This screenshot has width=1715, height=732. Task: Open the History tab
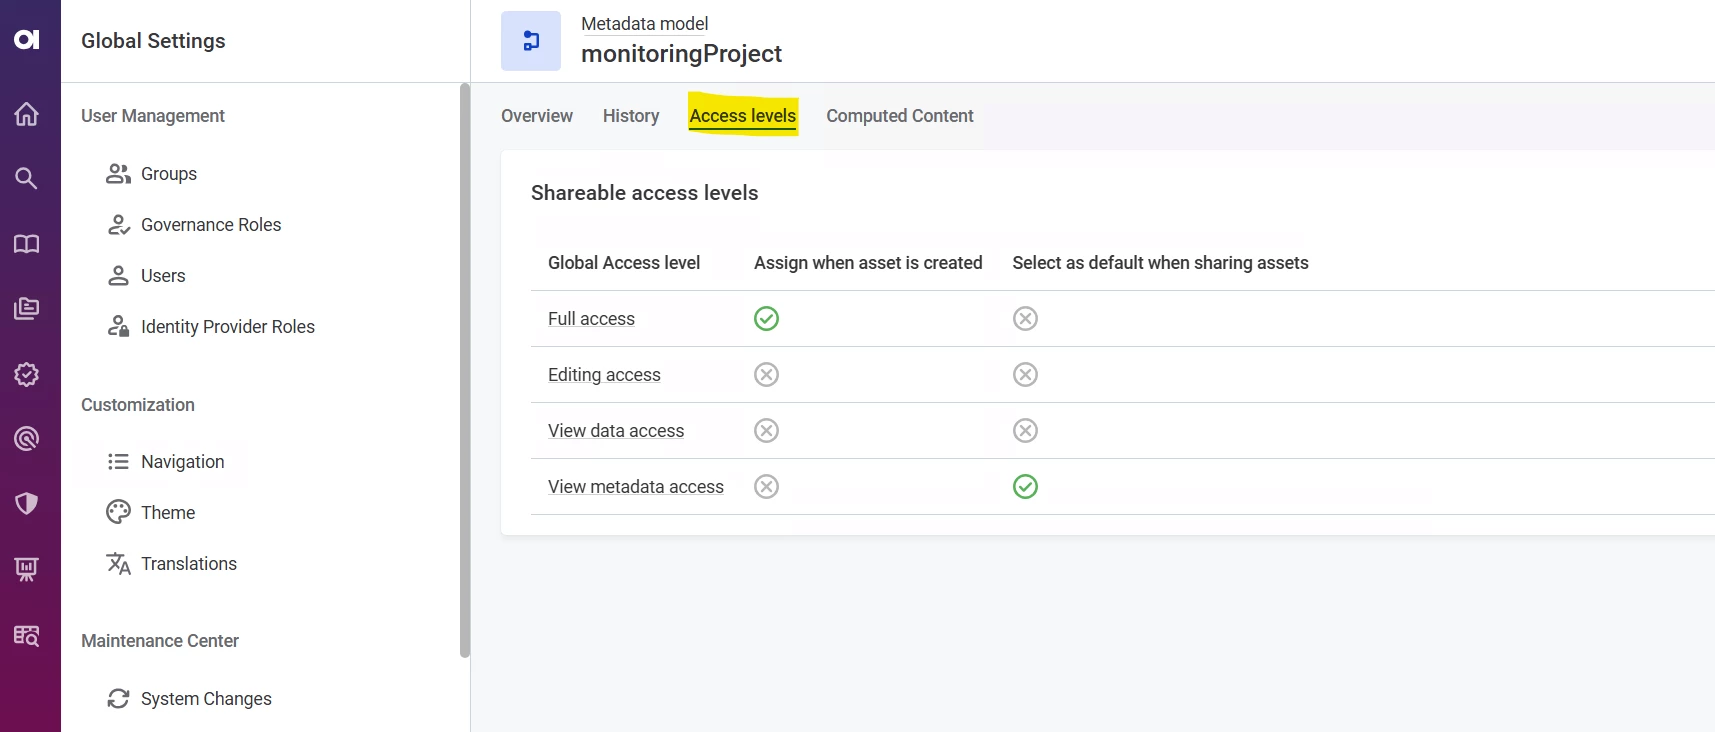(x=631, y=116)
